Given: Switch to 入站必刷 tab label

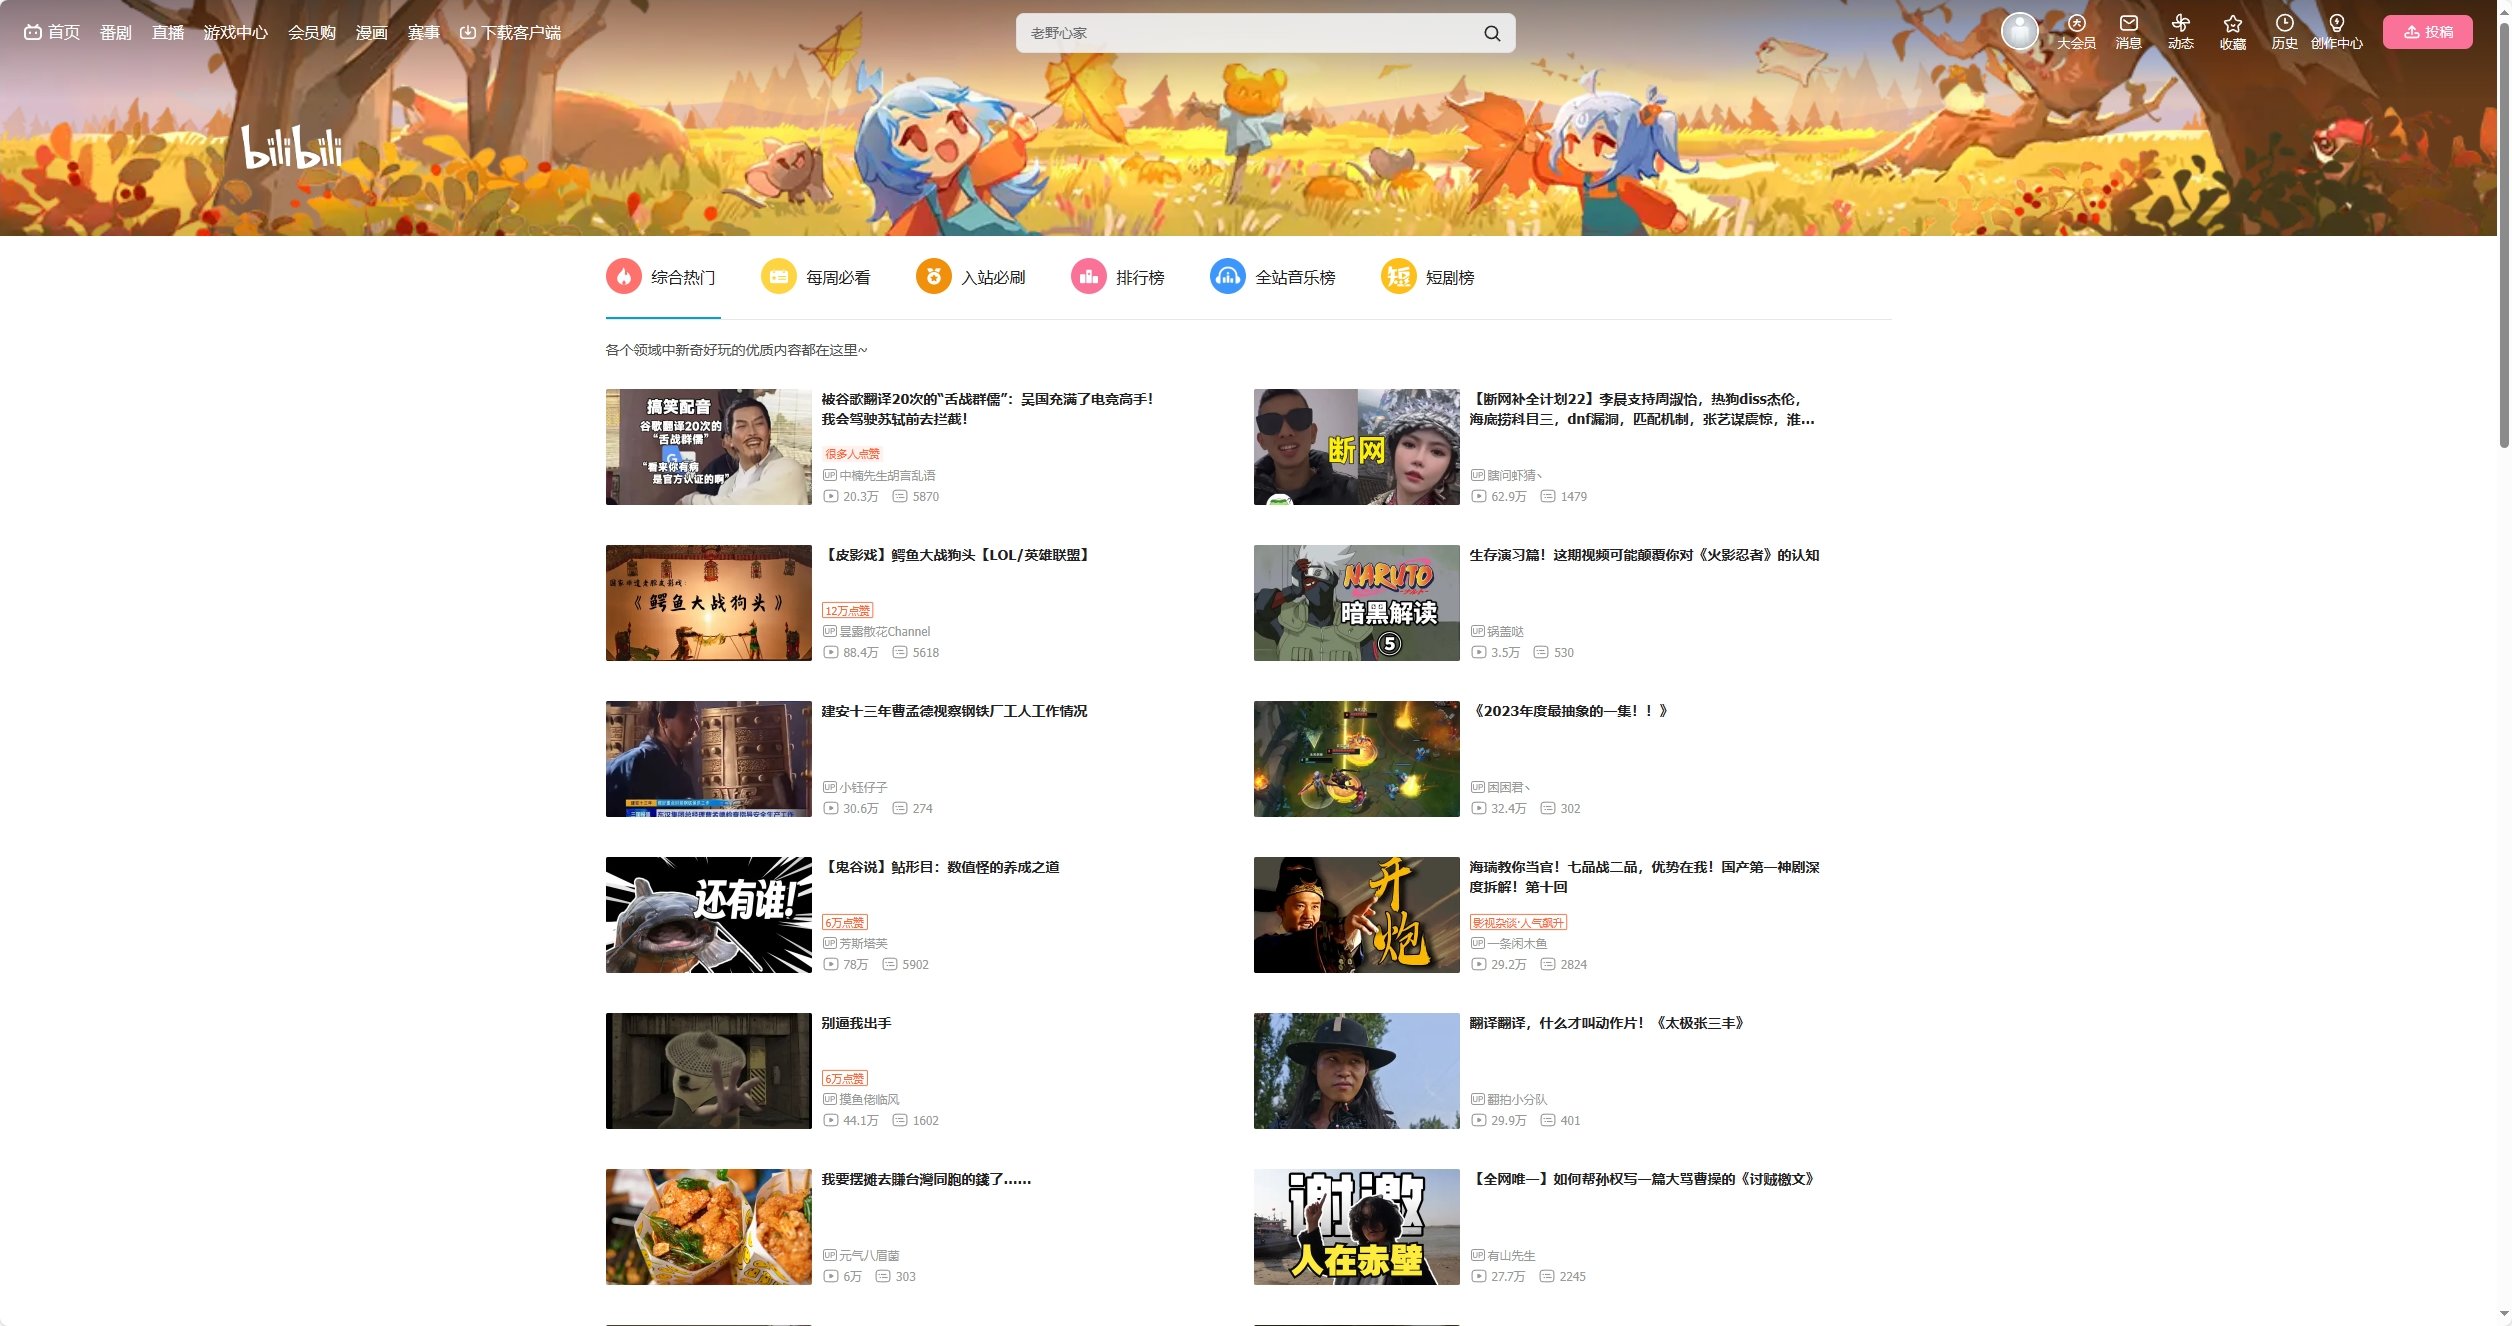Looking at the screenshot, I should (993, 277).
